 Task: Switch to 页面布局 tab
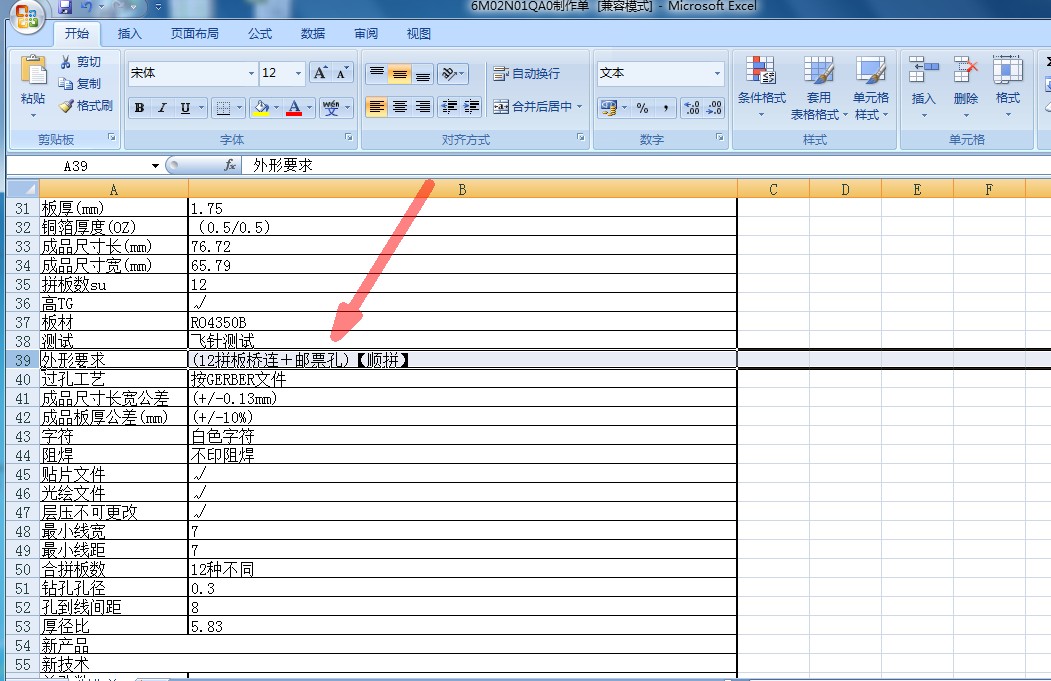[x=194, y=34]
